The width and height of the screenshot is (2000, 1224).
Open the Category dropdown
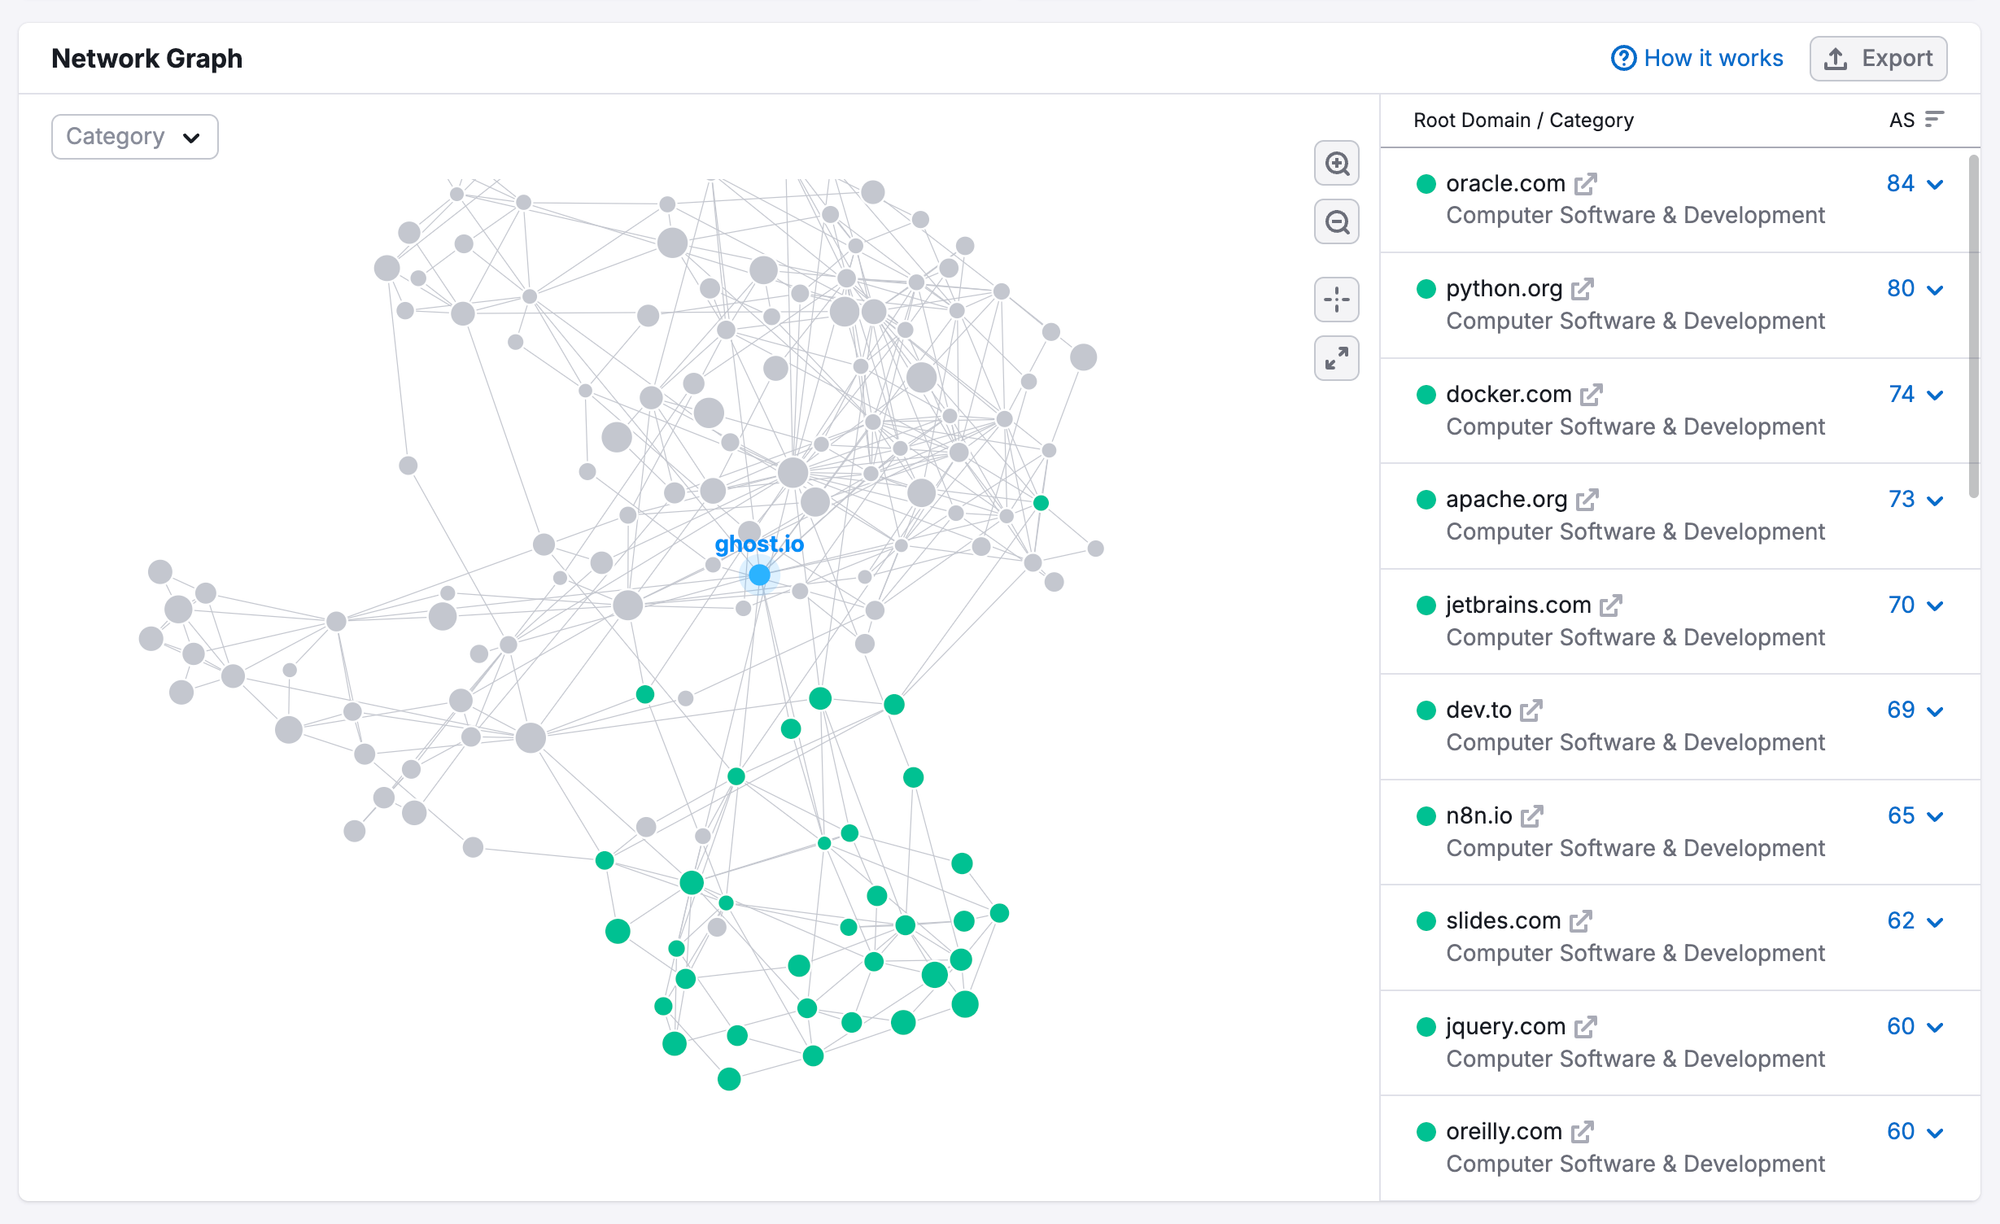click(x=135, y=137)
